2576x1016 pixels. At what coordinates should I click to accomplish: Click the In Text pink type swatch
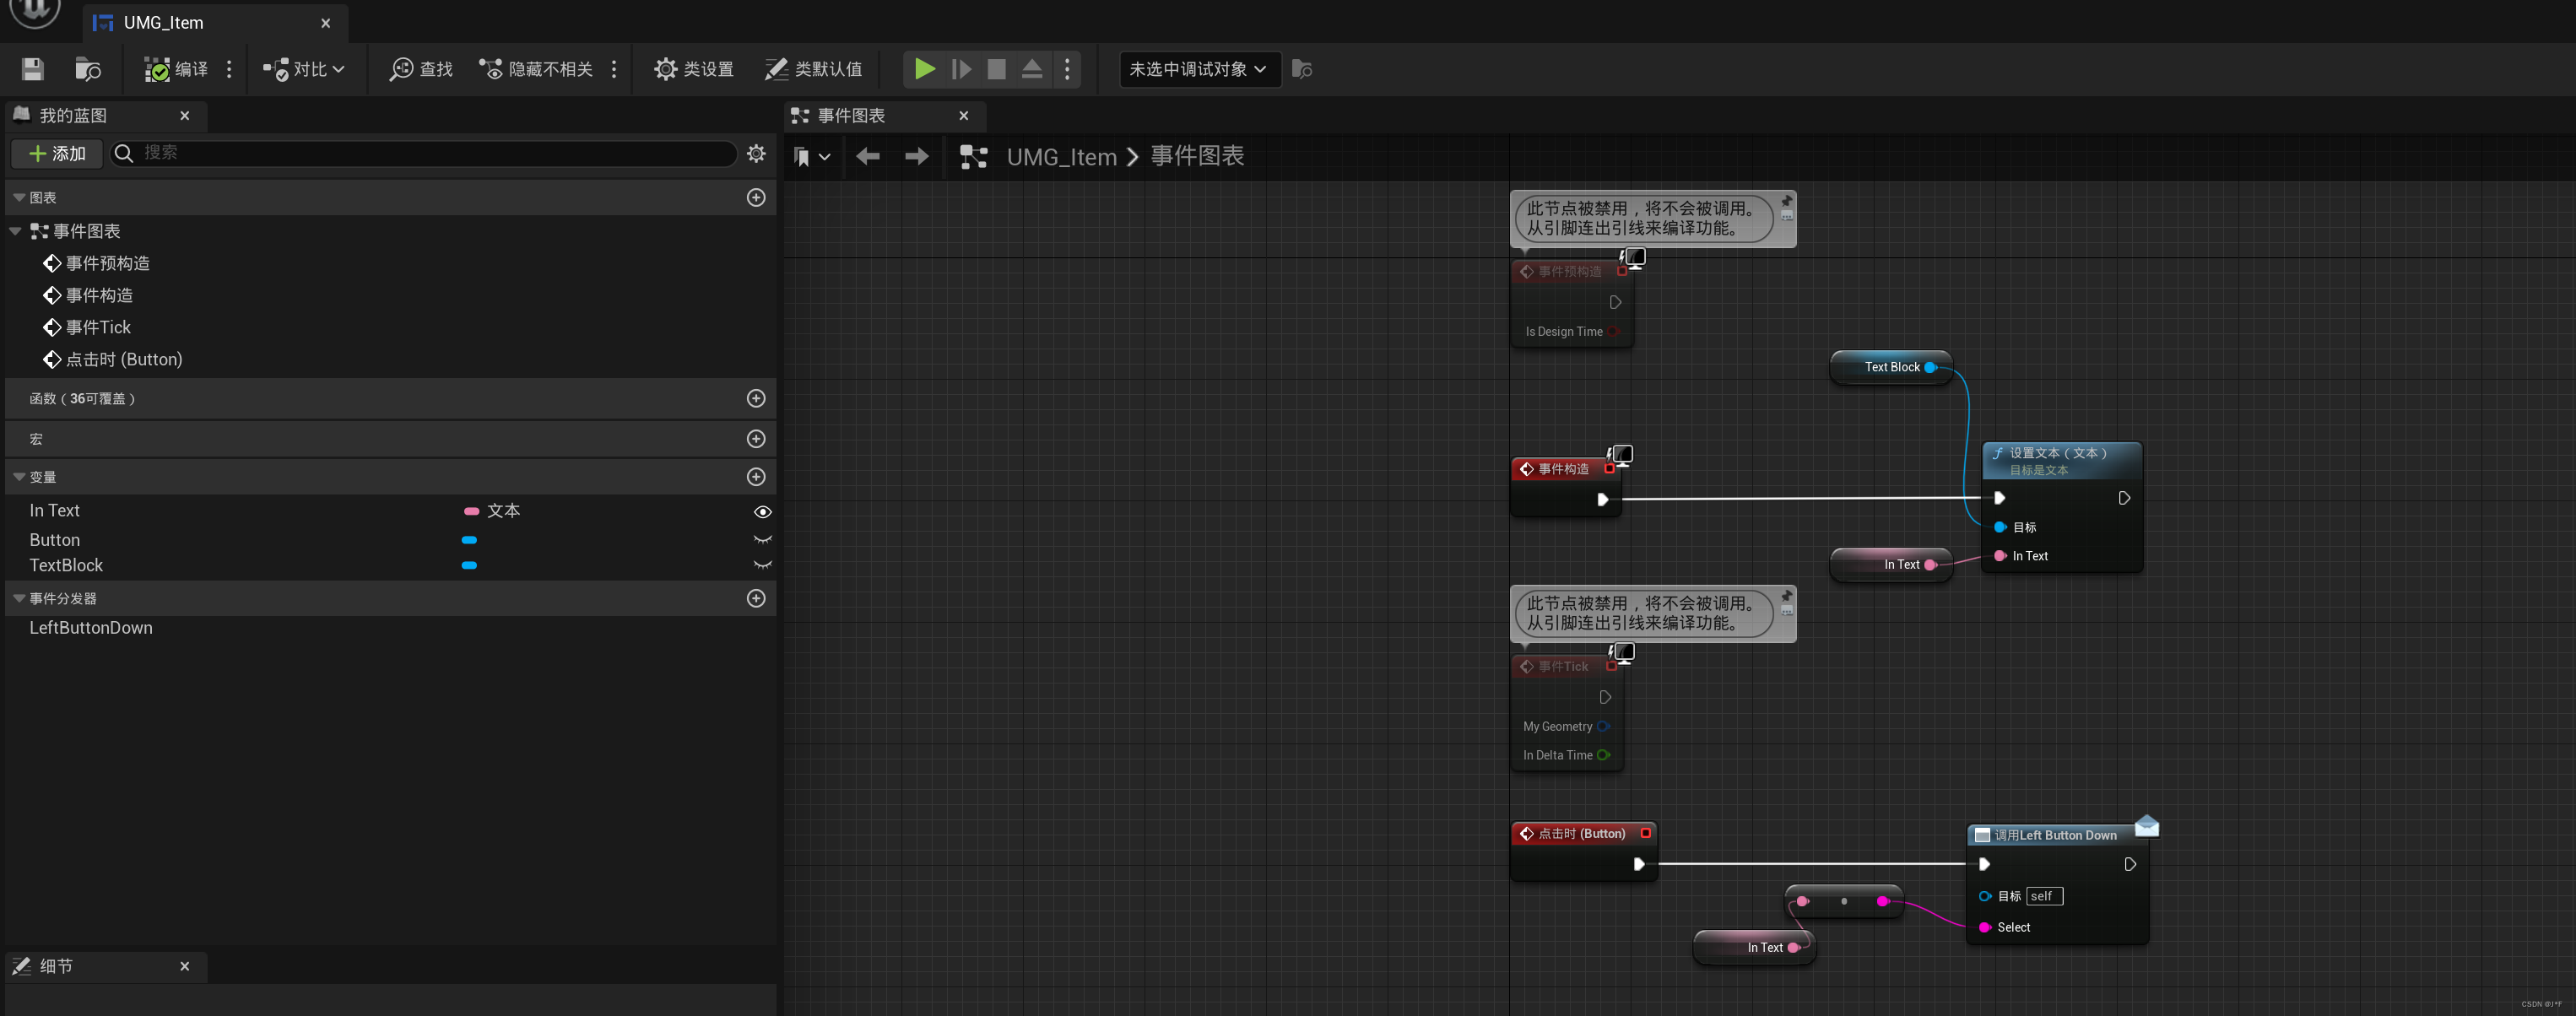point(471,511)
